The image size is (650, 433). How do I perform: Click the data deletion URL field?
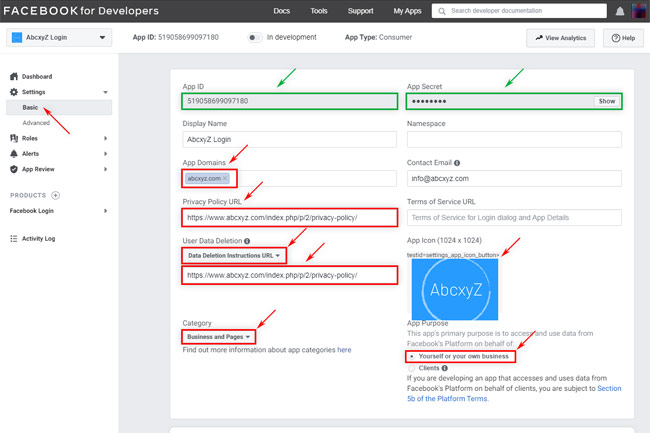click(289, 275)
